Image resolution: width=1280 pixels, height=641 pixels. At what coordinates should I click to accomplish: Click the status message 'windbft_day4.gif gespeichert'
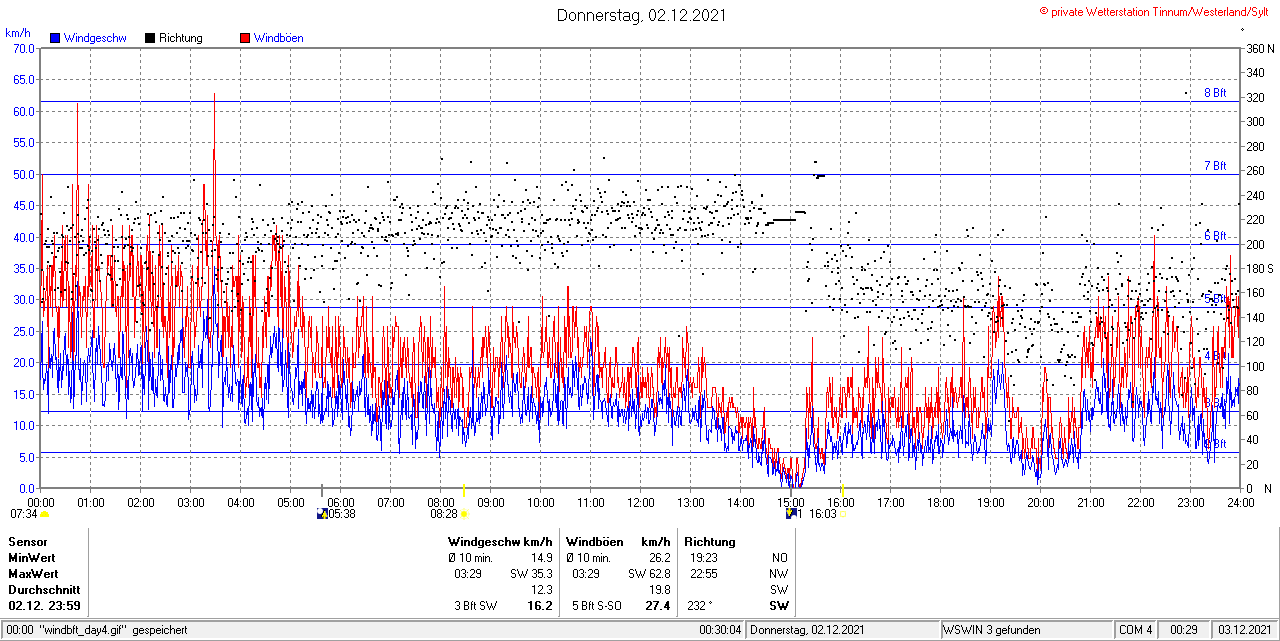coord(112,630)
